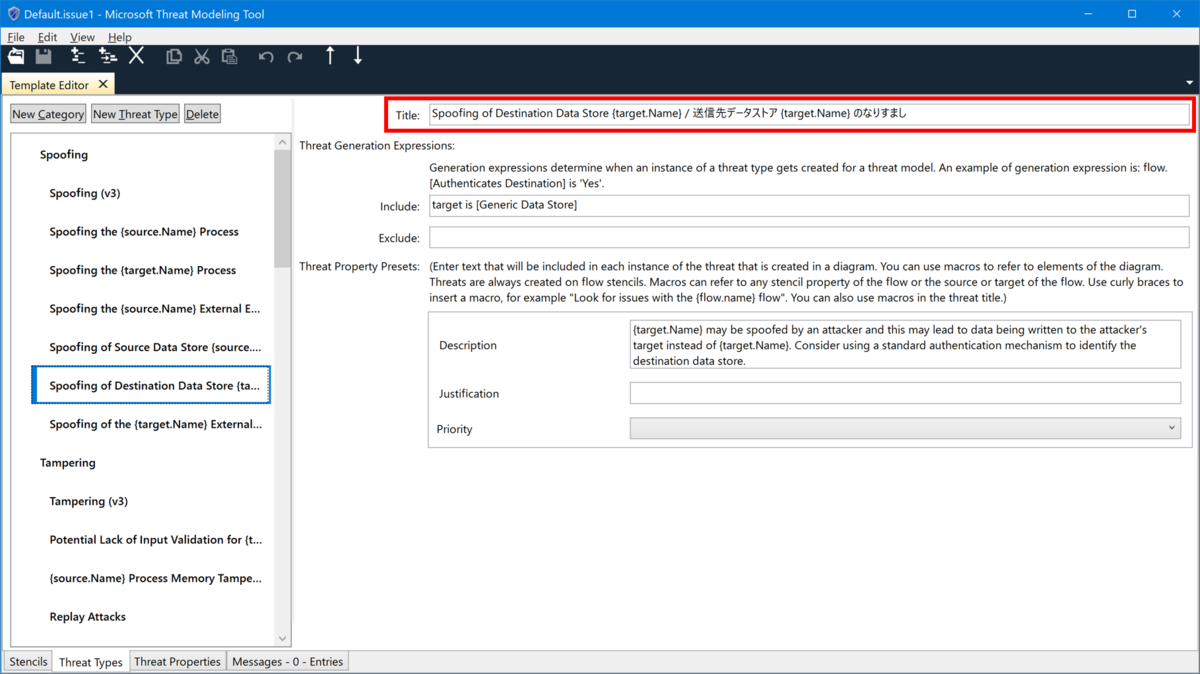
Task: Click the Move Down arrow icon
Action: click(358, 56)
